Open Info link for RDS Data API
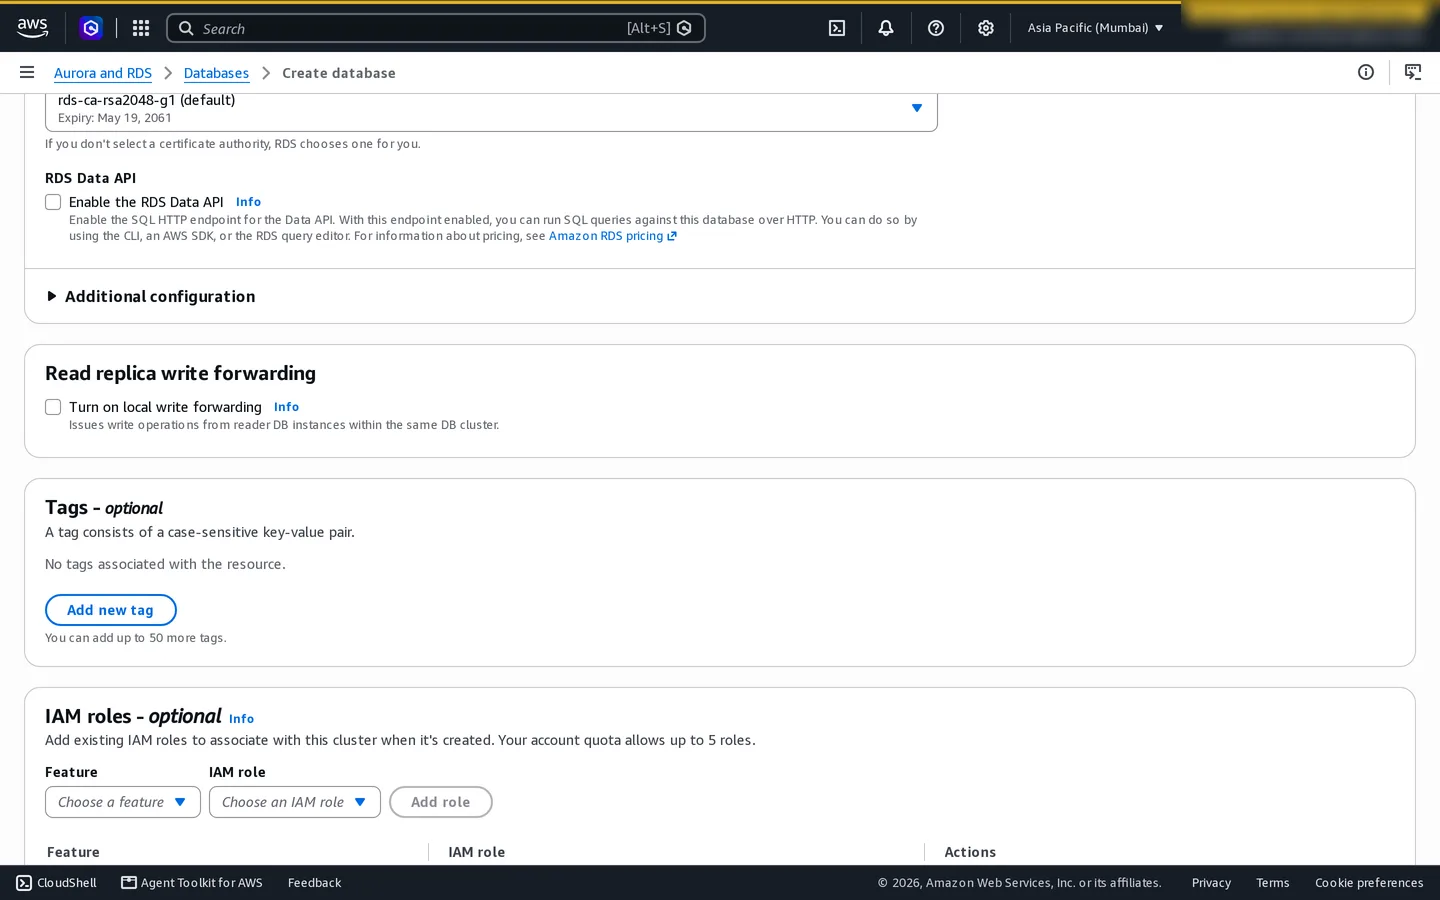 [x=248, y=202]
